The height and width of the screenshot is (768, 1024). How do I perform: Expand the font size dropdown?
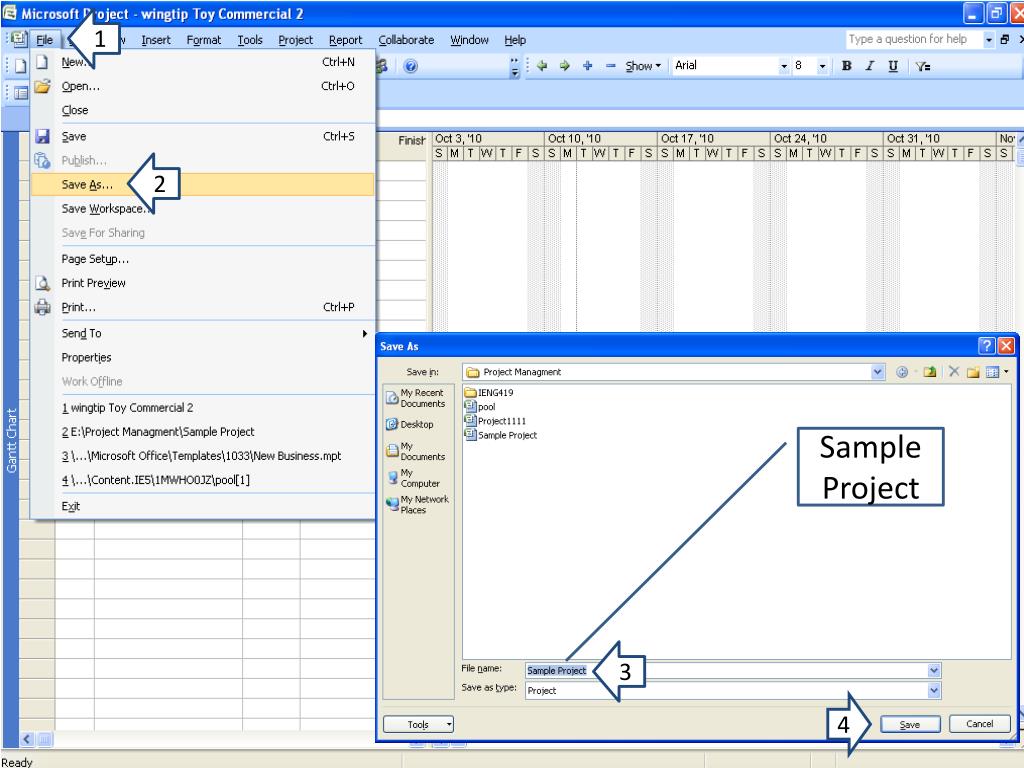tap(822, 66)
